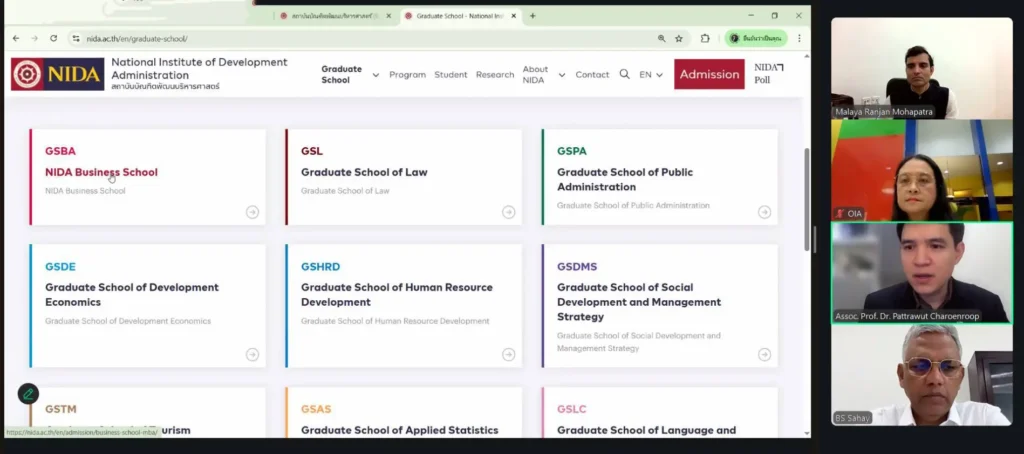Open the browser extensions puzzle icon
The height and width of the screenshot is (454, 1024).
click(x=705, y=38)
